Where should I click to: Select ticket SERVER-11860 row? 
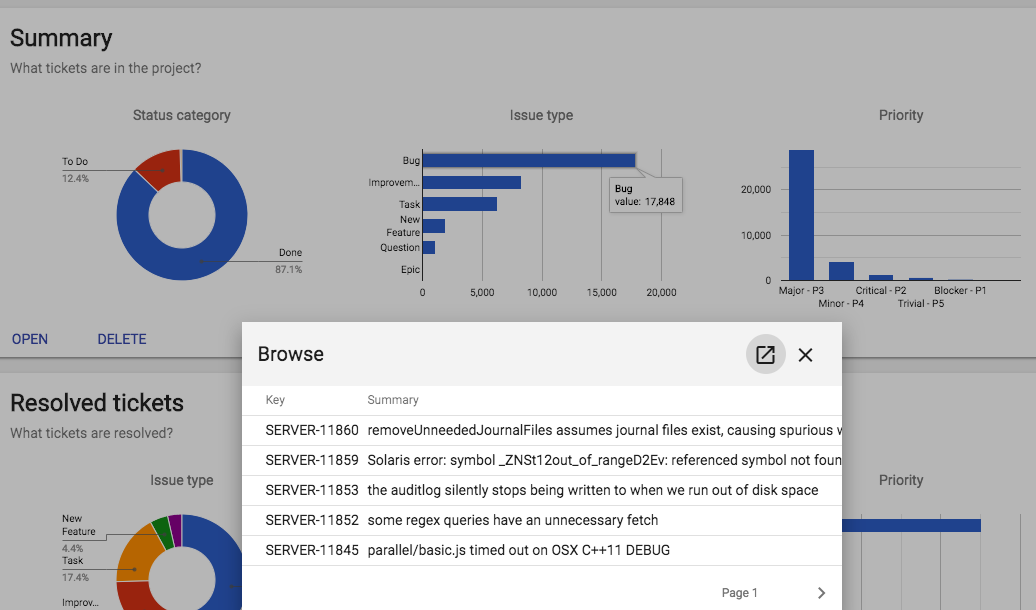540,430
